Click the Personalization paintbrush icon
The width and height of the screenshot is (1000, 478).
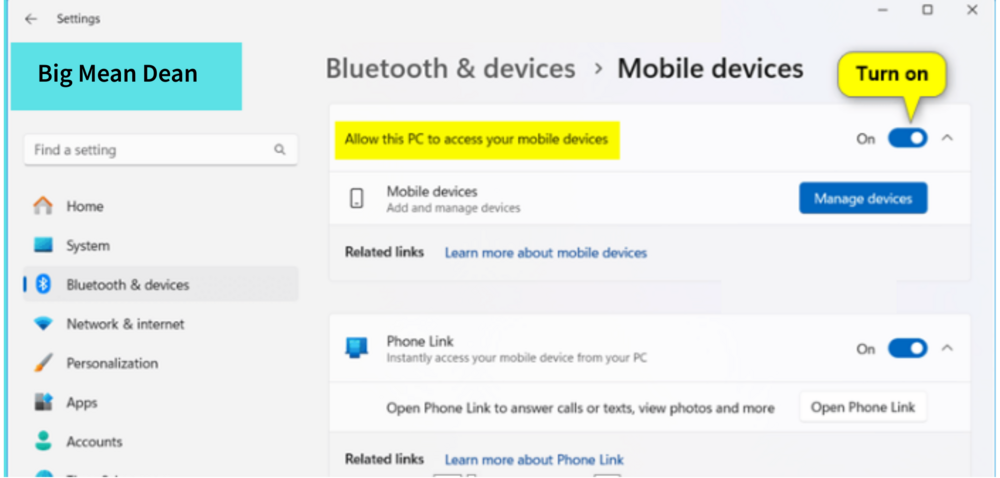[x=43, y=363]
